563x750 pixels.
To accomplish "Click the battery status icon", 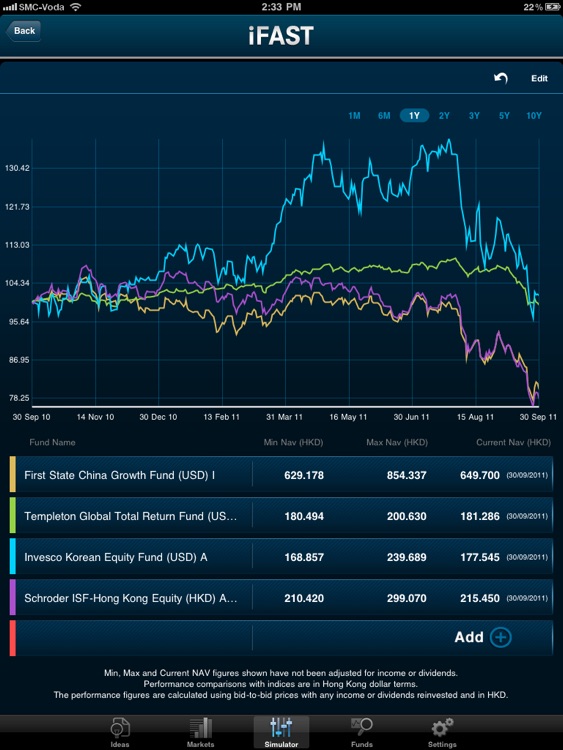I will [552, 7].
